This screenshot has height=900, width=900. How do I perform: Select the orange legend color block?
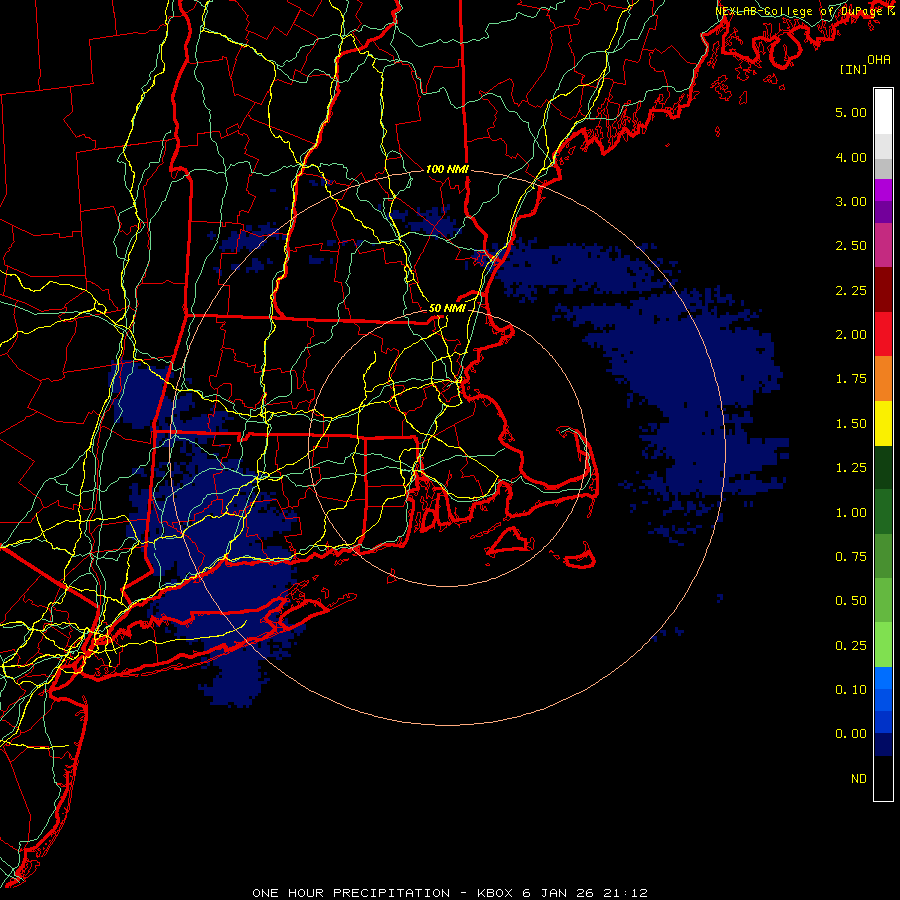(x=883, y=379)
